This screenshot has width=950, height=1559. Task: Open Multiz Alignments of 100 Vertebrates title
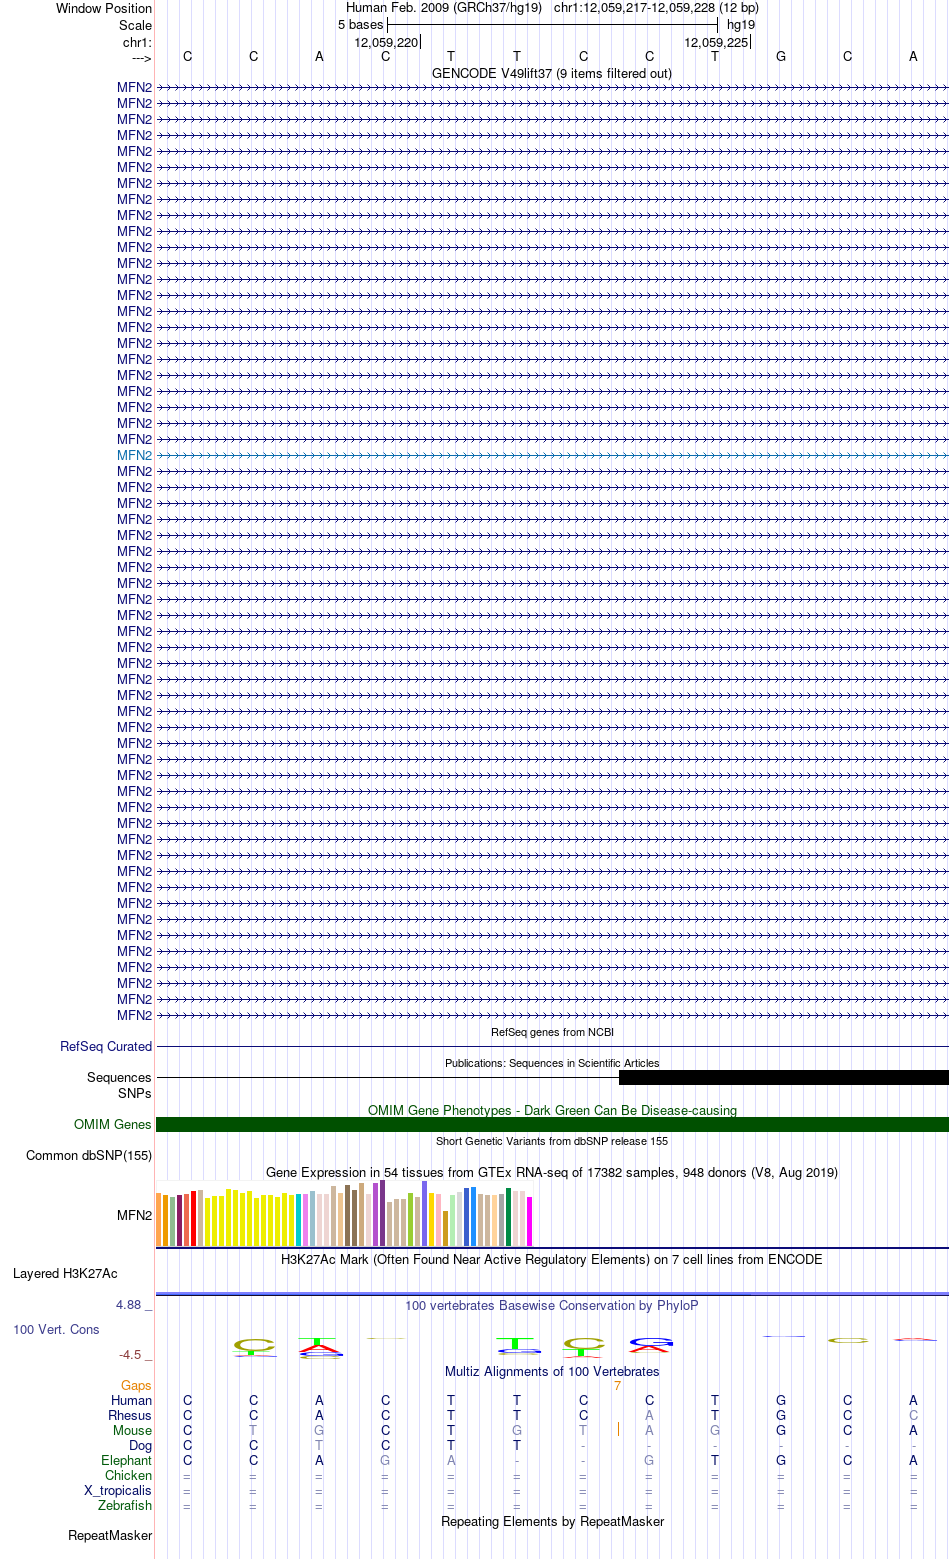(x=552, y=1371)
